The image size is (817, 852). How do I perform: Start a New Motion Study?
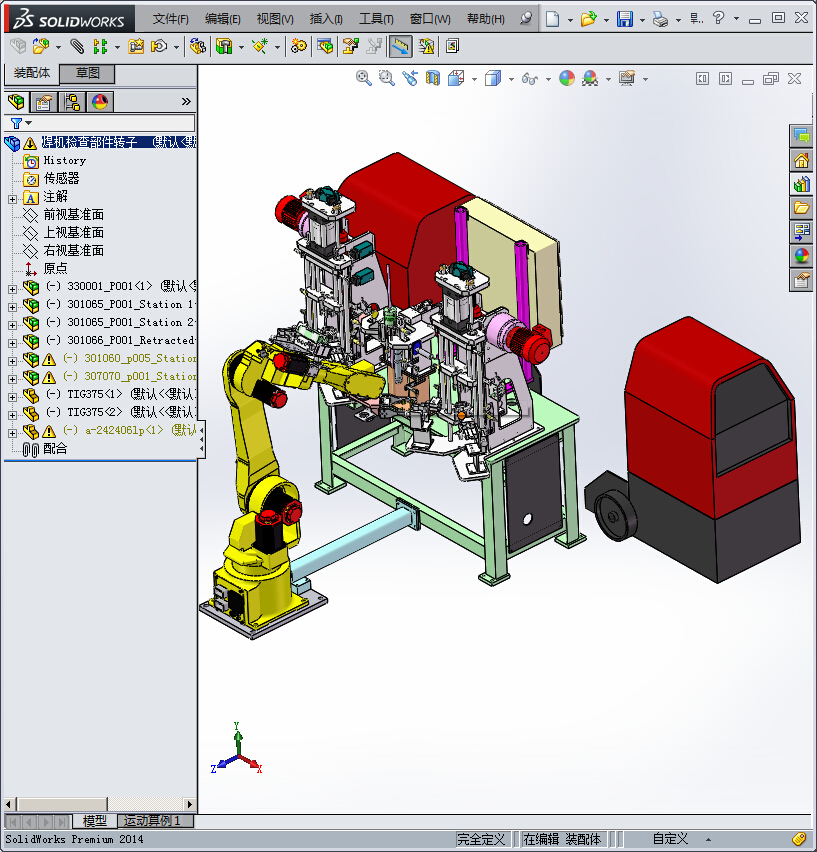(299, 47)
